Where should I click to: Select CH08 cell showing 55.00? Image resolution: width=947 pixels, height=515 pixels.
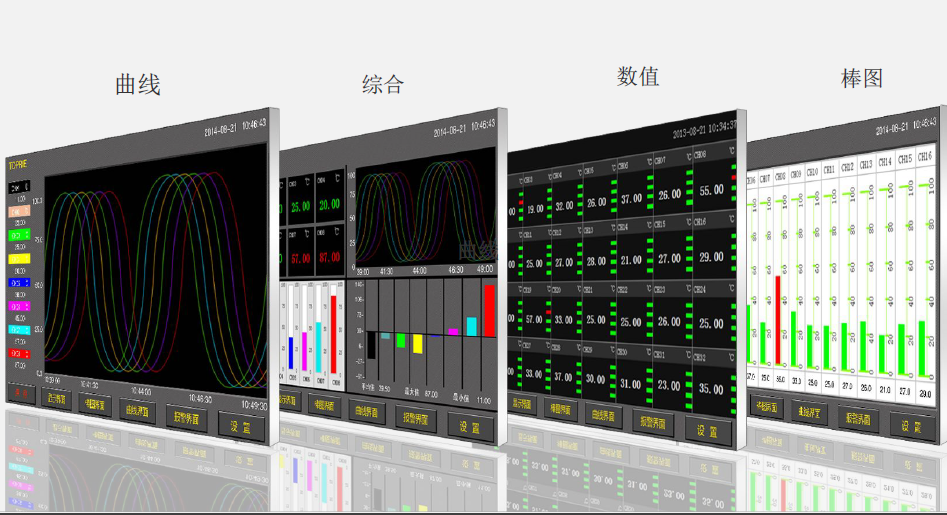coord(711,190)
